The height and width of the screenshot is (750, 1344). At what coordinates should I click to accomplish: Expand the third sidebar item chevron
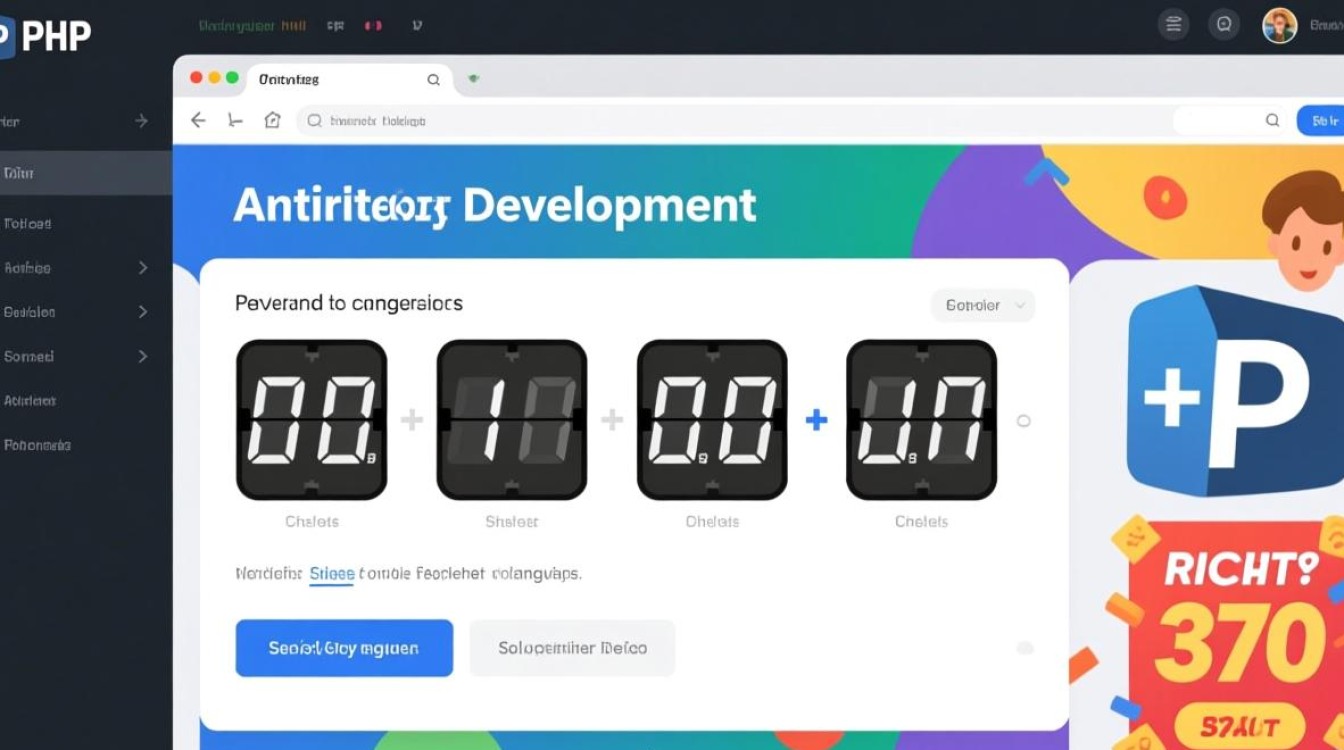tap(142, 268)
